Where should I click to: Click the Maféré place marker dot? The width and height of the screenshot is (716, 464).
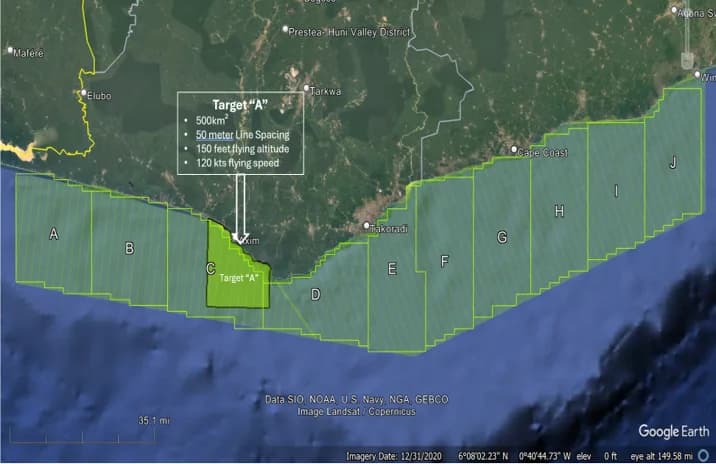pyautogui.click(x=10, y=50)
